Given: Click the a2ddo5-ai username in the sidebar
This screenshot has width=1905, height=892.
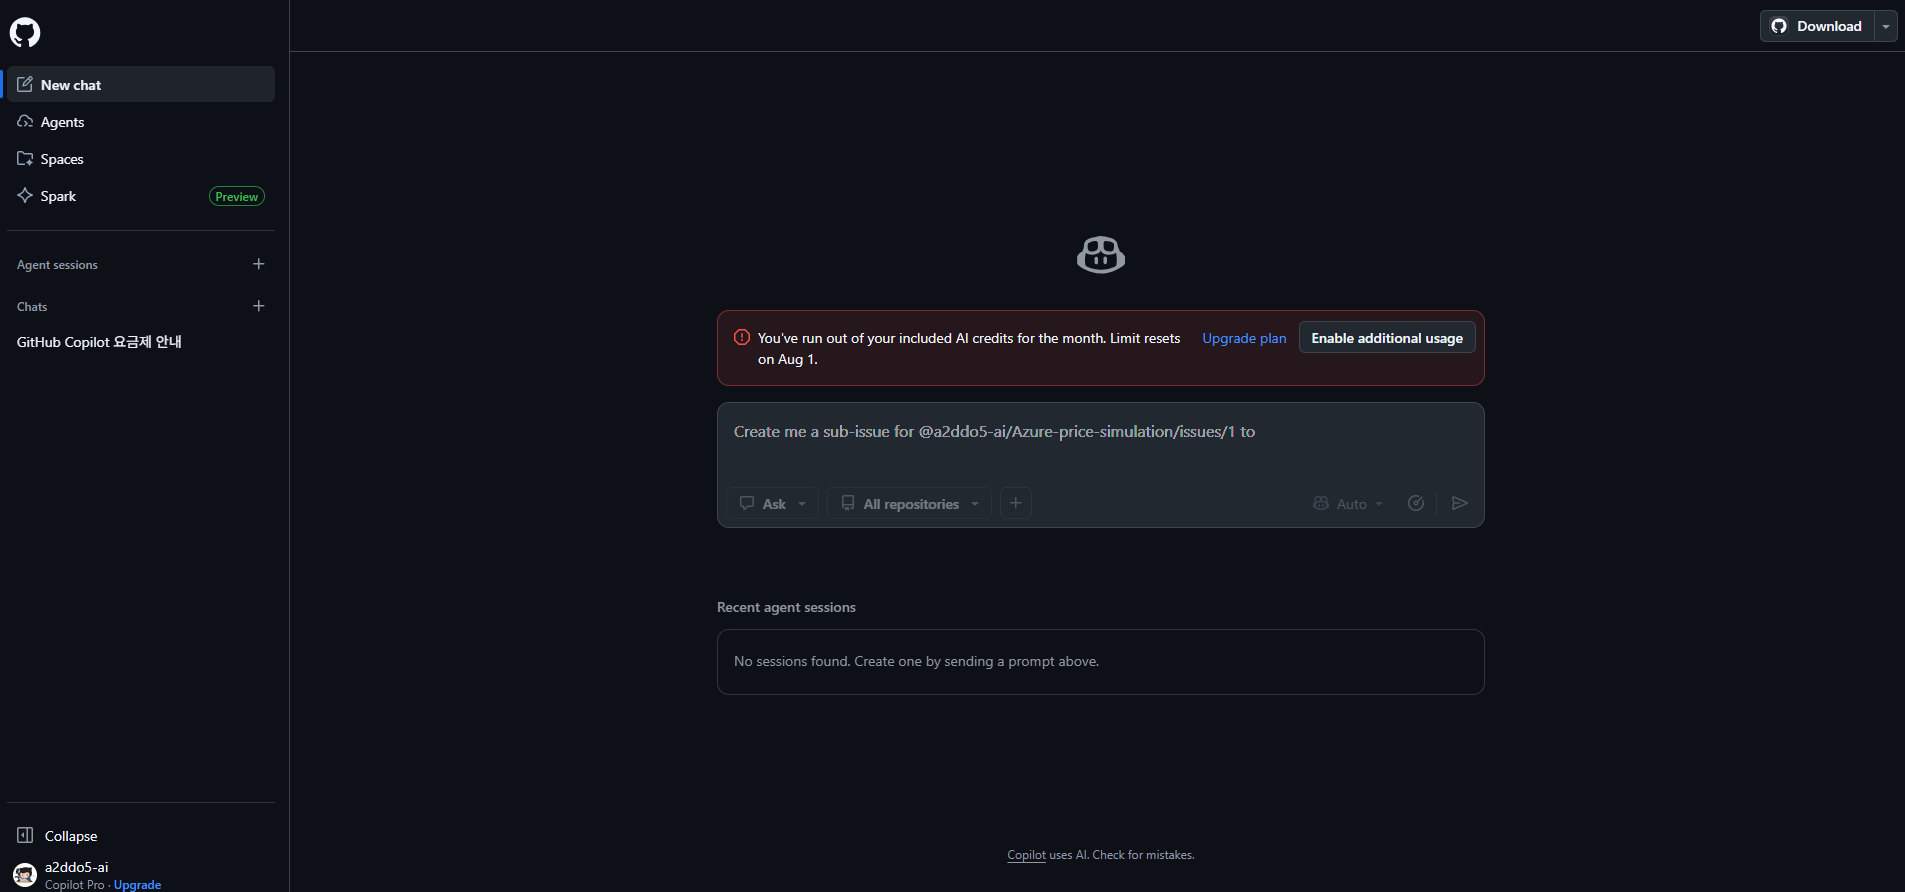Looking at the screenshot, I should [77, 867].
